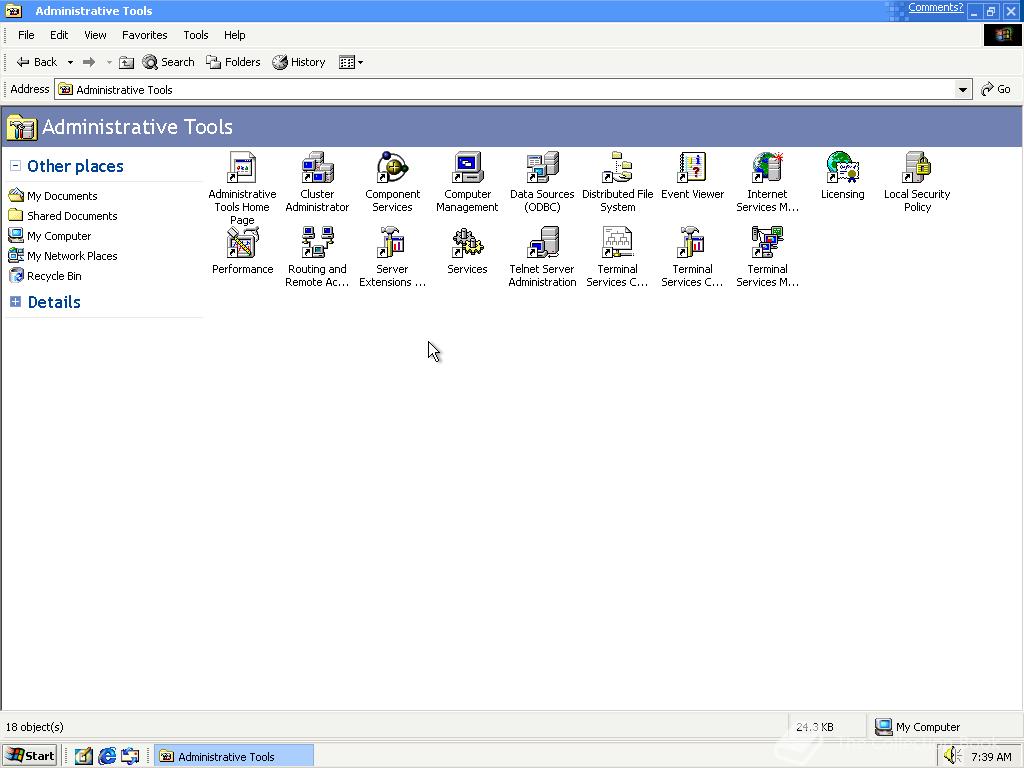1024x768 pixels.
Task: Open the Edit menu
Action: (x=59, y=35)
